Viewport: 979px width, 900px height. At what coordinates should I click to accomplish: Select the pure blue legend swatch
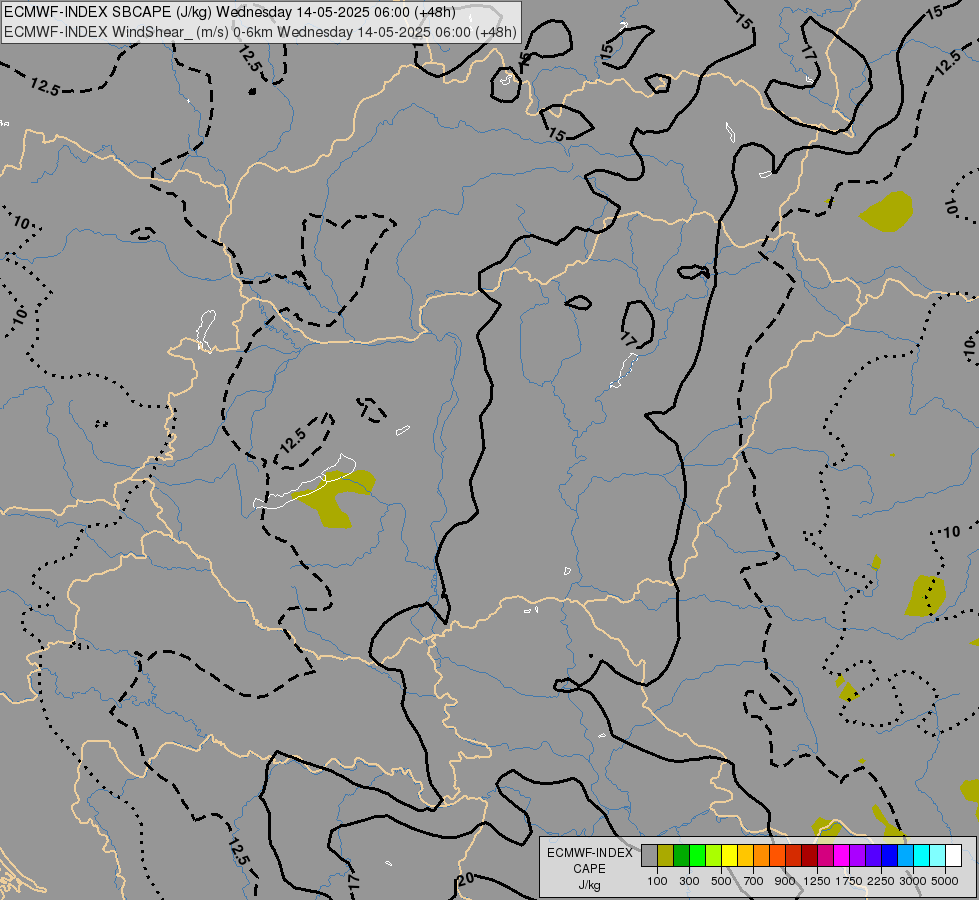pos(890,856)
